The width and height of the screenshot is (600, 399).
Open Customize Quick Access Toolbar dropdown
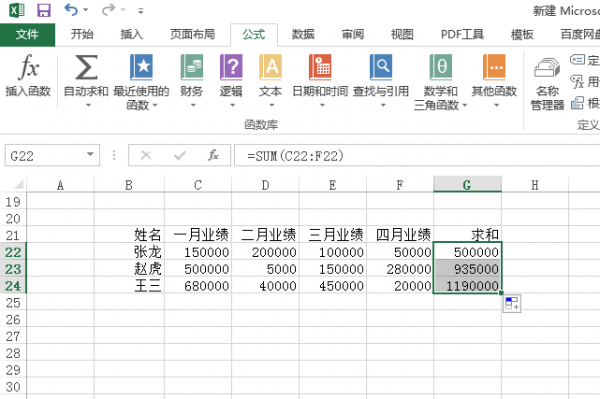click(141, 11)
